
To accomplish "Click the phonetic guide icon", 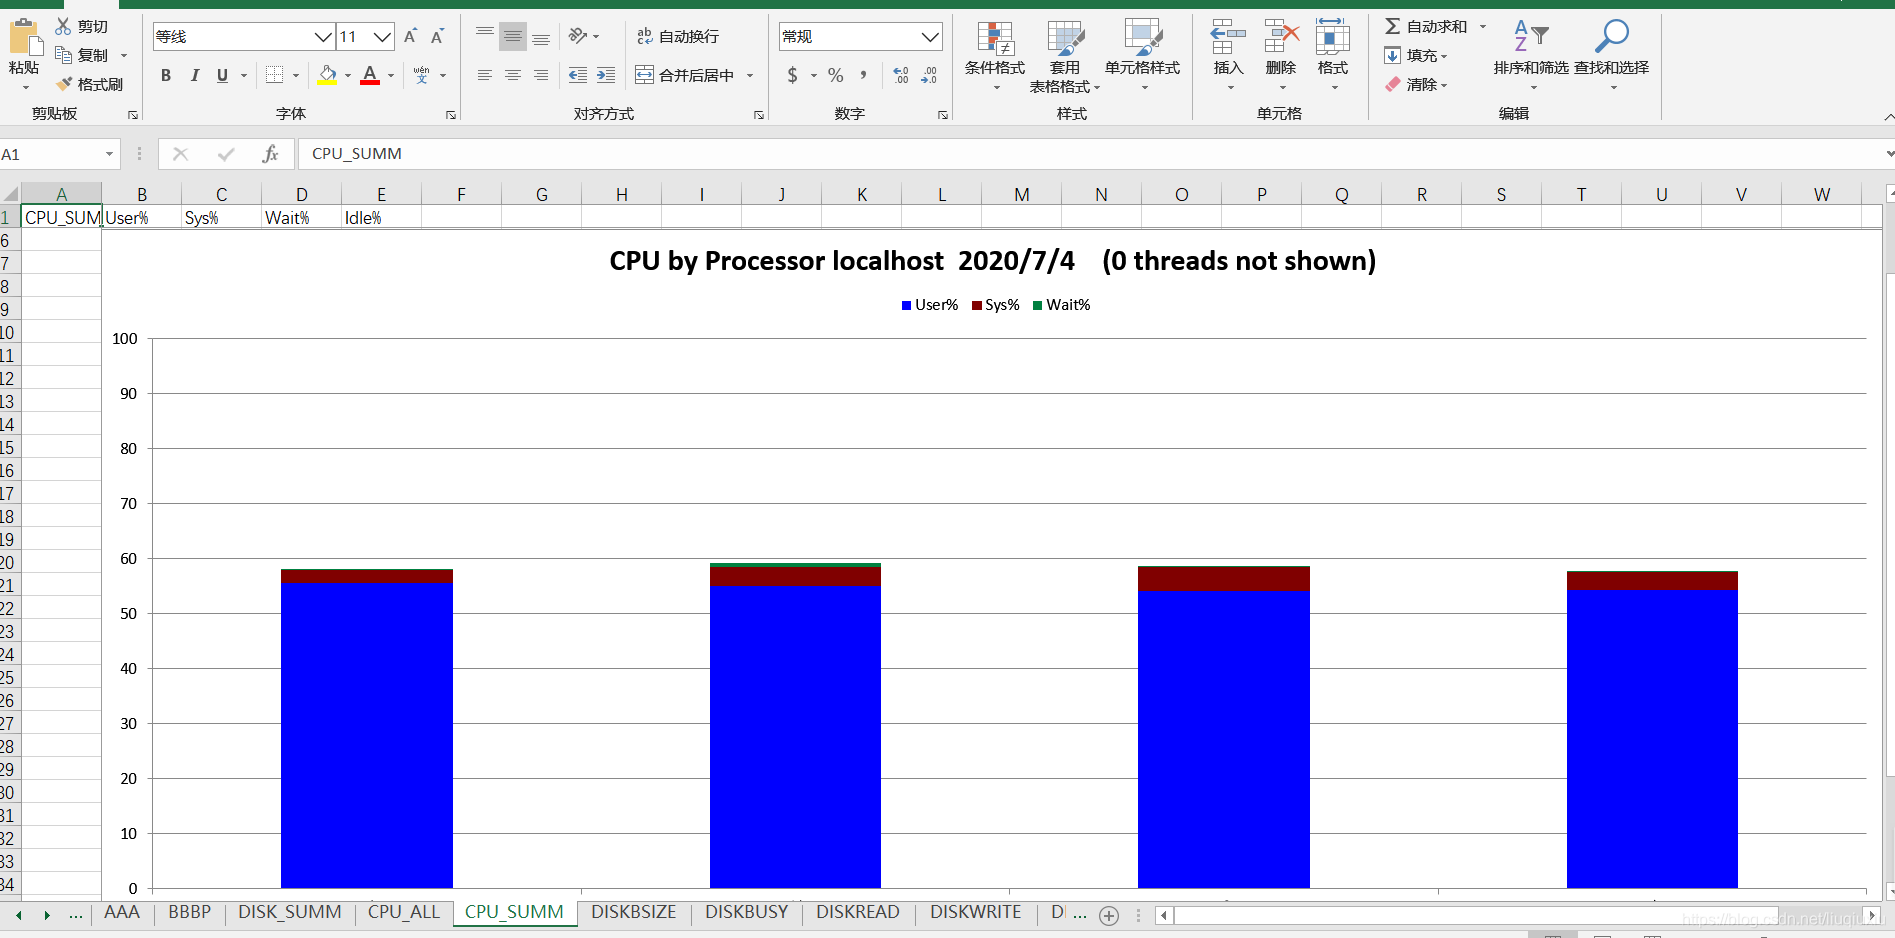I will tap(421, 75).
